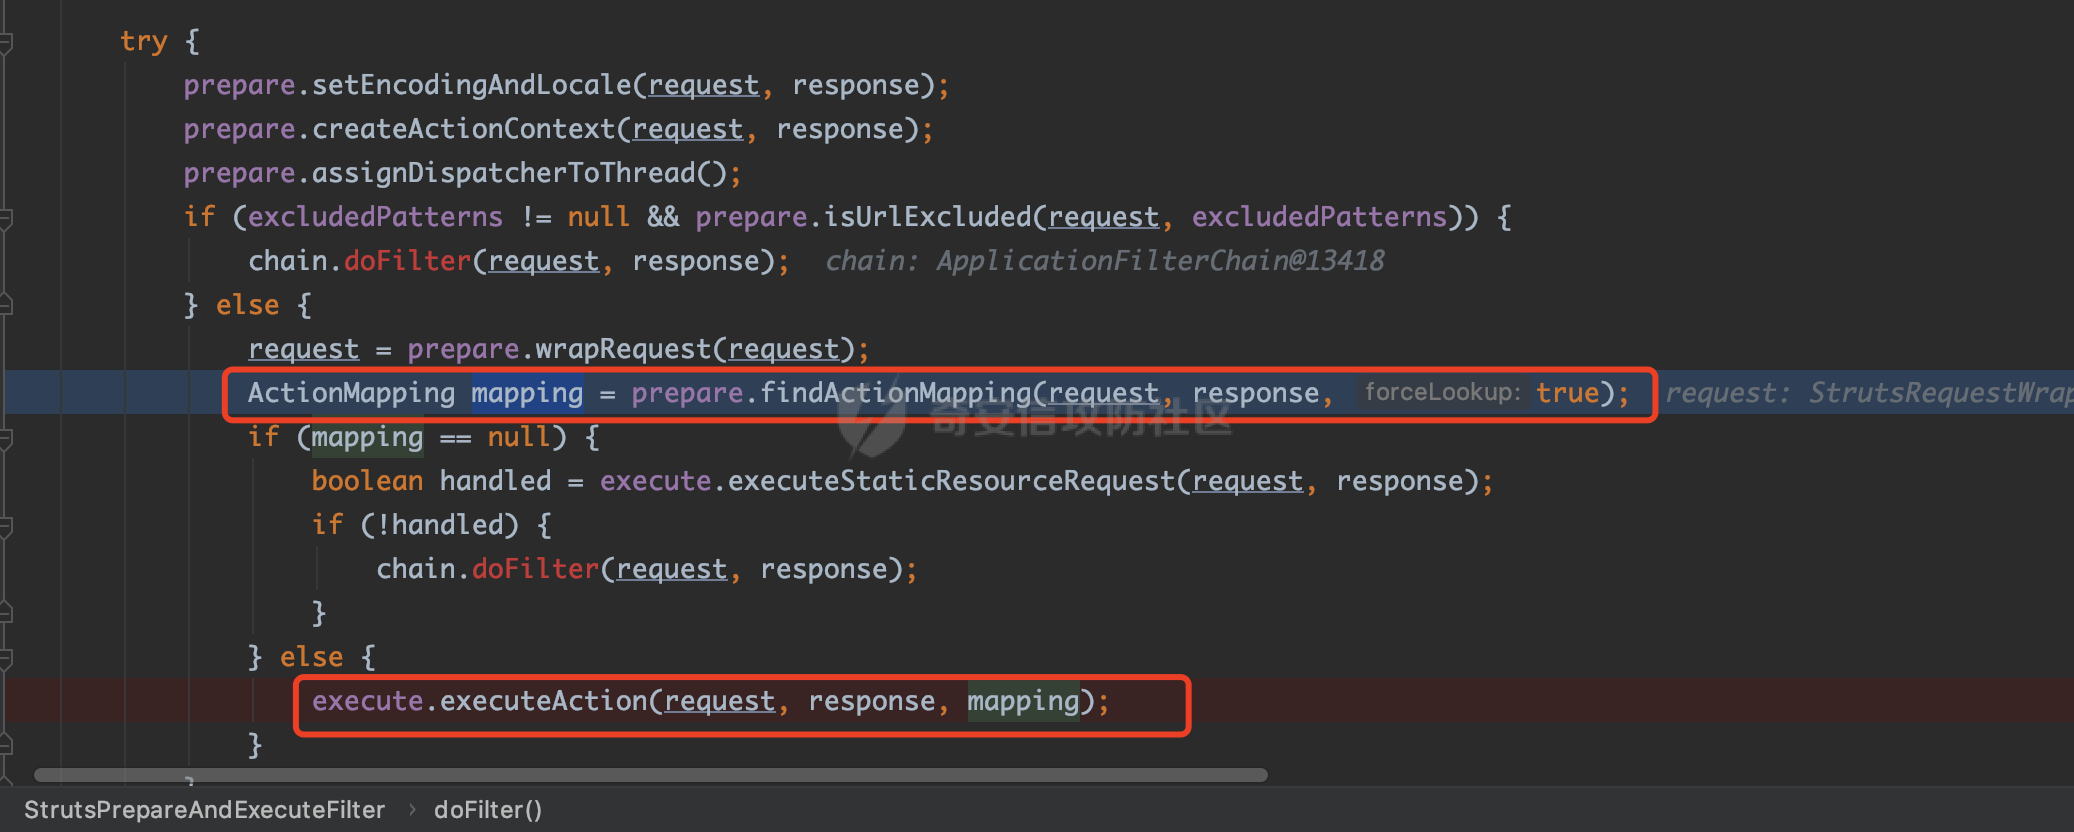Click the highlighted mapping variable declaration
The width and height of the screenshot is (2074, 832).
[527, 393]
